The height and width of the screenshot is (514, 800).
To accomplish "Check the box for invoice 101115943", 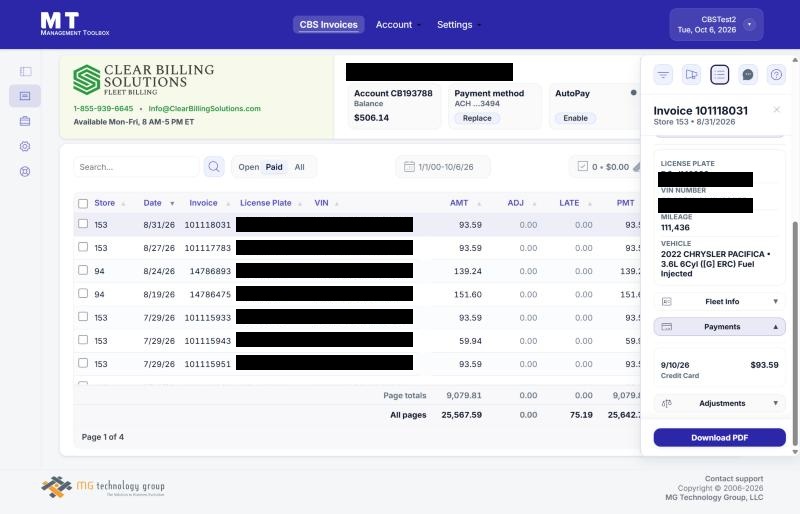I will coord(83,339).
